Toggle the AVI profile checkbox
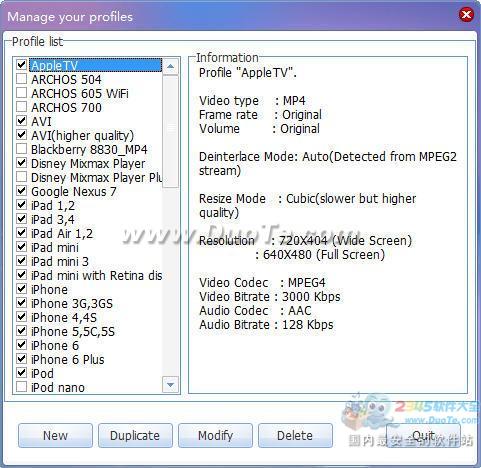Image resolution: width=481 pixels, height=468 pixels. [x=21, y=121]
